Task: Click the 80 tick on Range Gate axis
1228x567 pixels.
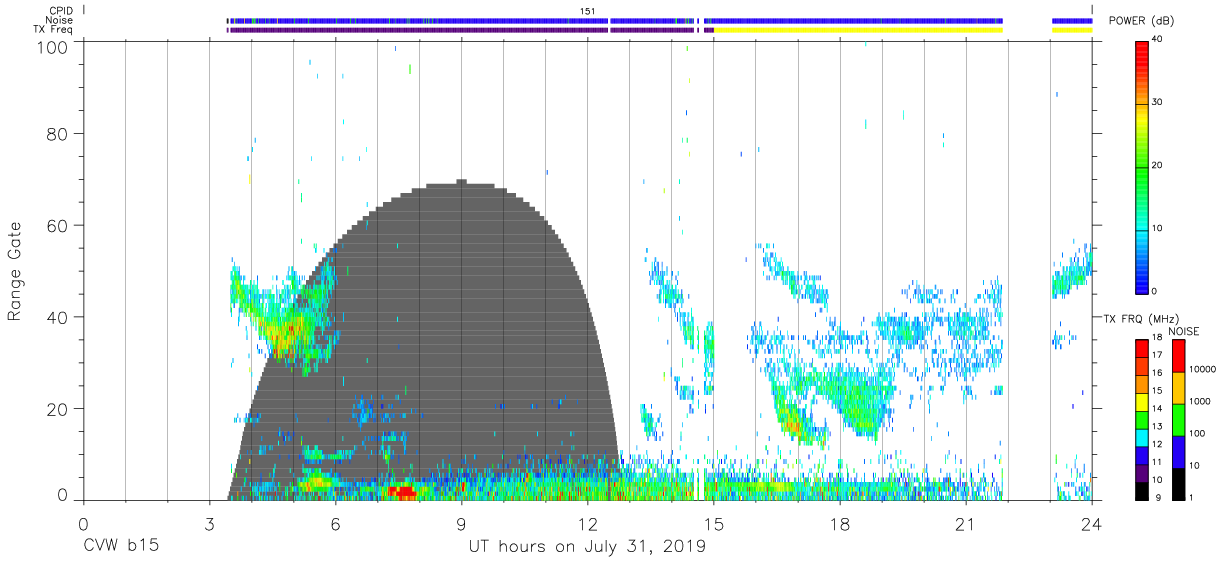Action: (x=57, y=133)
